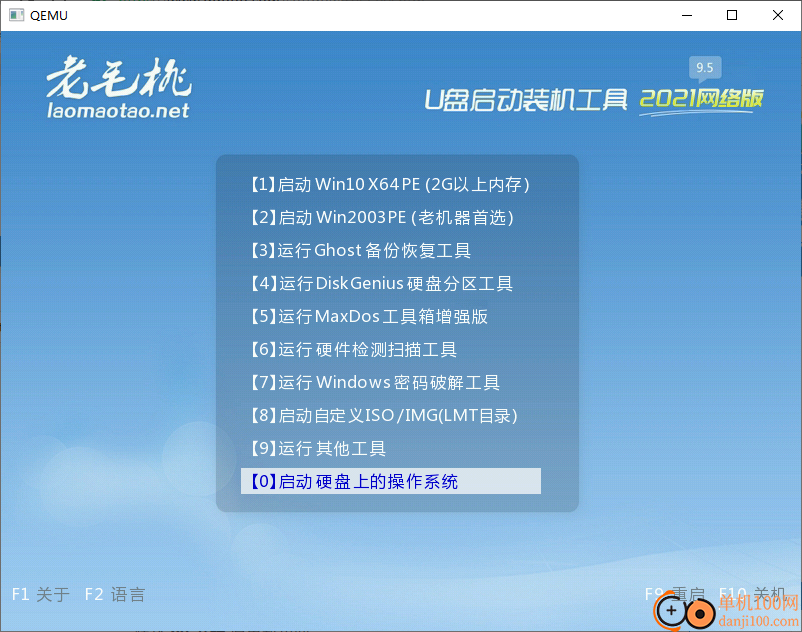
Task: Click the F2 语言 (Language) label
Action: (115, 594)
